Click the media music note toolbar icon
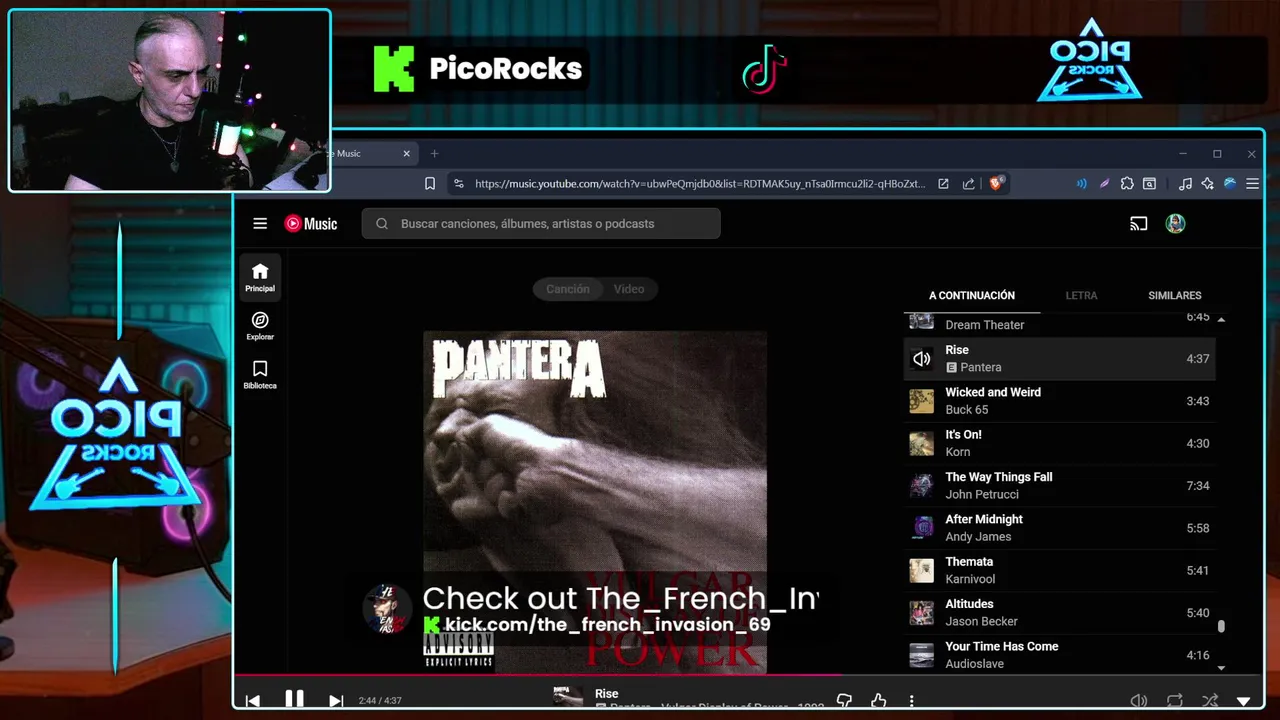1280x720 pixels. tap(1185, 184)
